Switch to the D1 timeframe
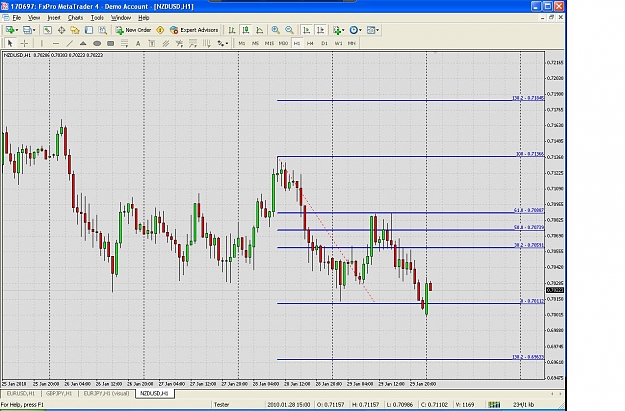 (324, 43)
